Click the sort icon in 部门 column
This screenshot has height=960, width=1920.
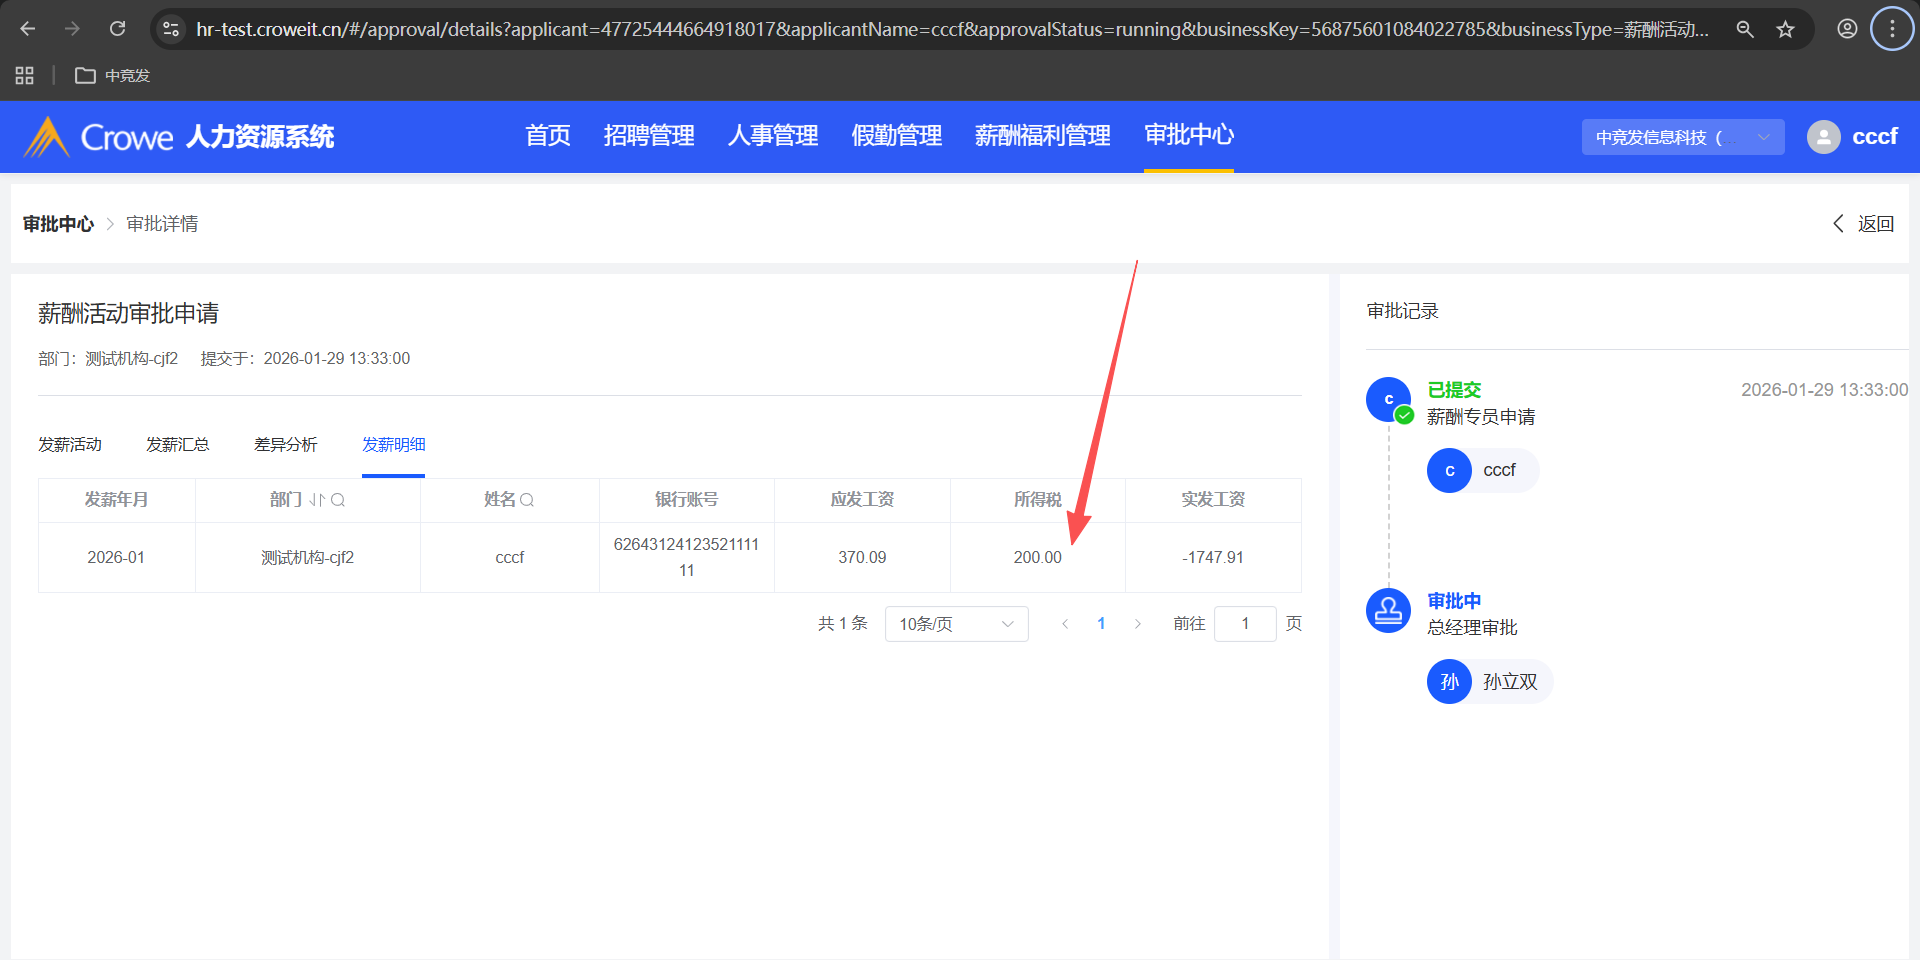[317, 500]
